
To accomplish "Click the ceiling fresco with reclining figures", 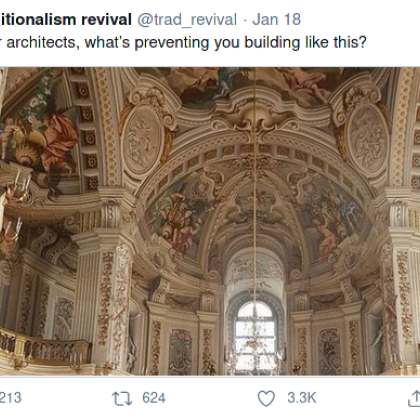I will [x=255, y=83].
